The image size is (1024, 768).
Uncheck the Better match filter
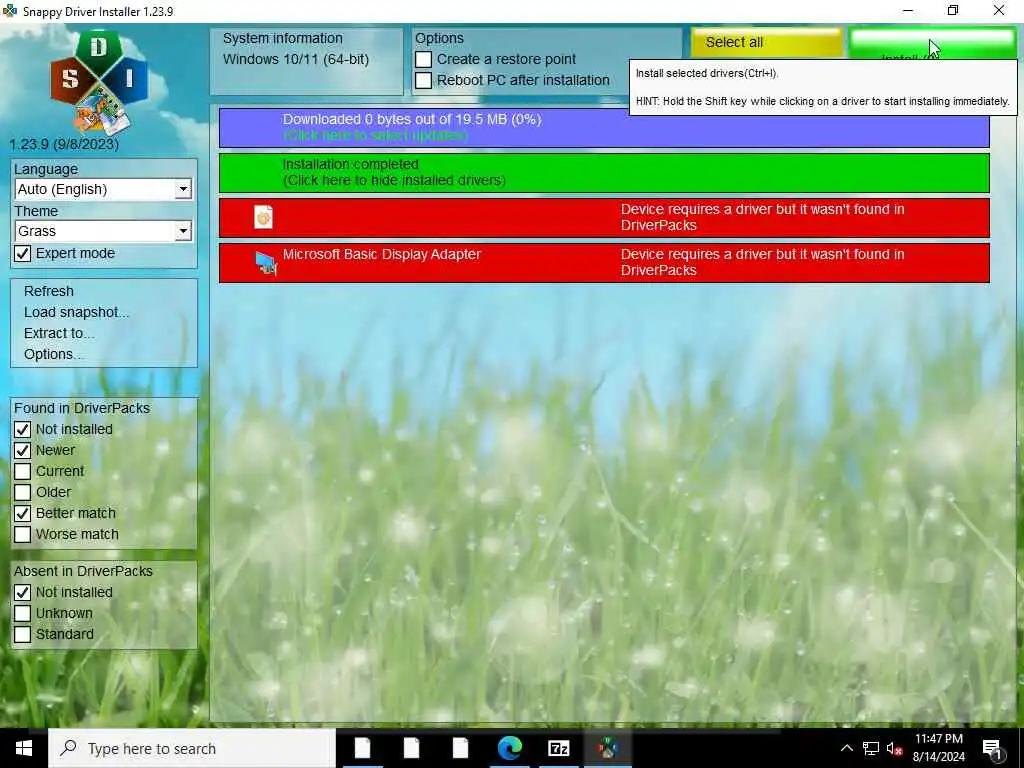(22, 513)
